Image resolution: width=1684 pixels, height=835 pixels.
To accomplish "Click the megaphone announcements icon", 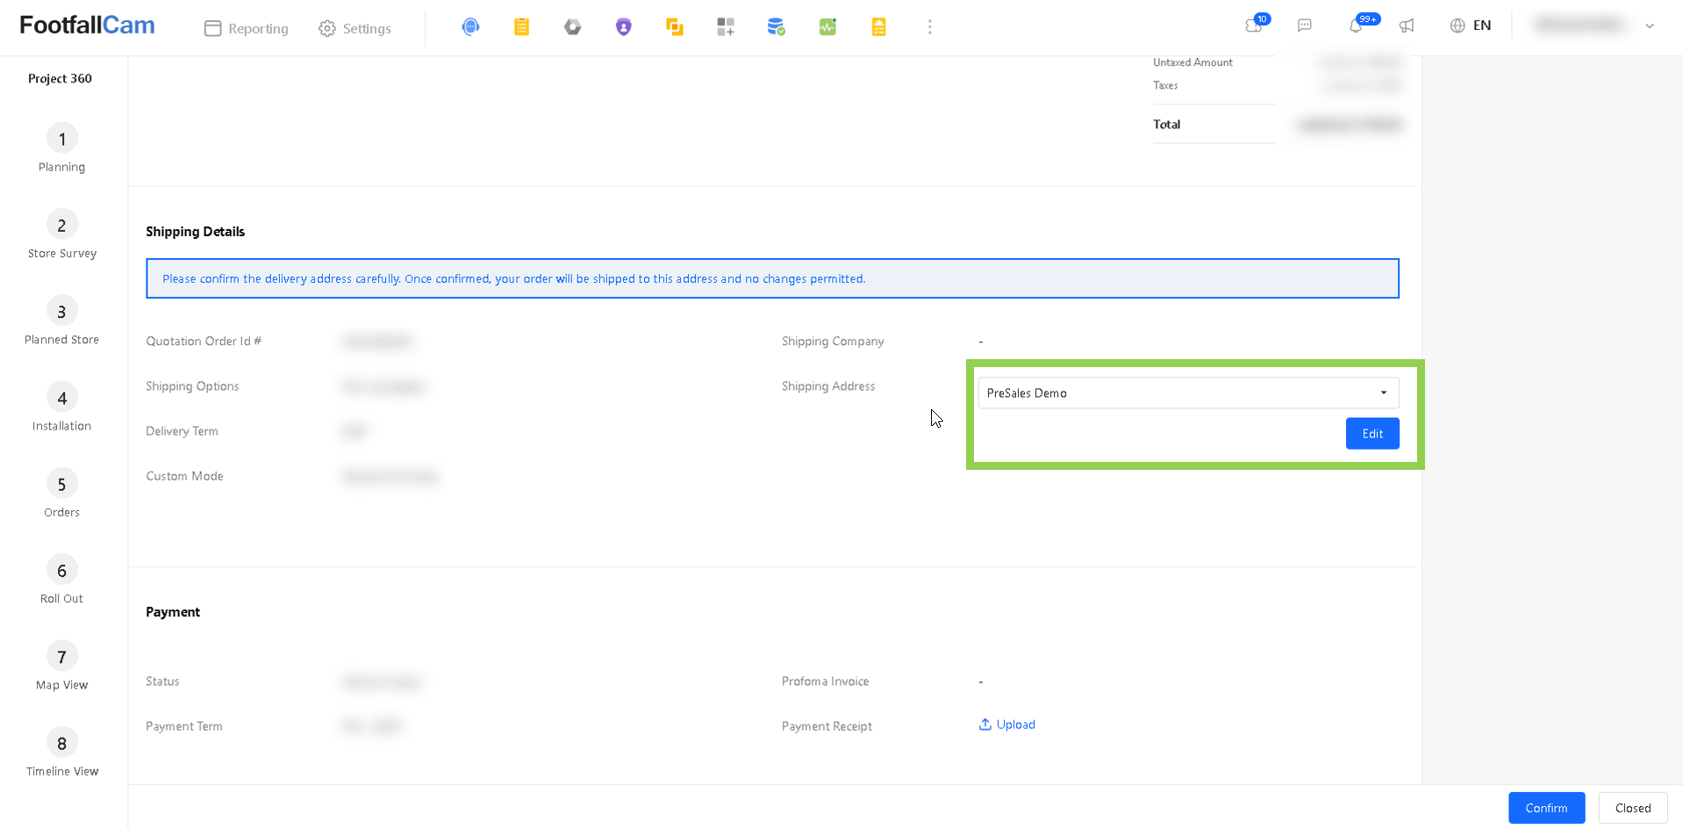I will 1406,26.
